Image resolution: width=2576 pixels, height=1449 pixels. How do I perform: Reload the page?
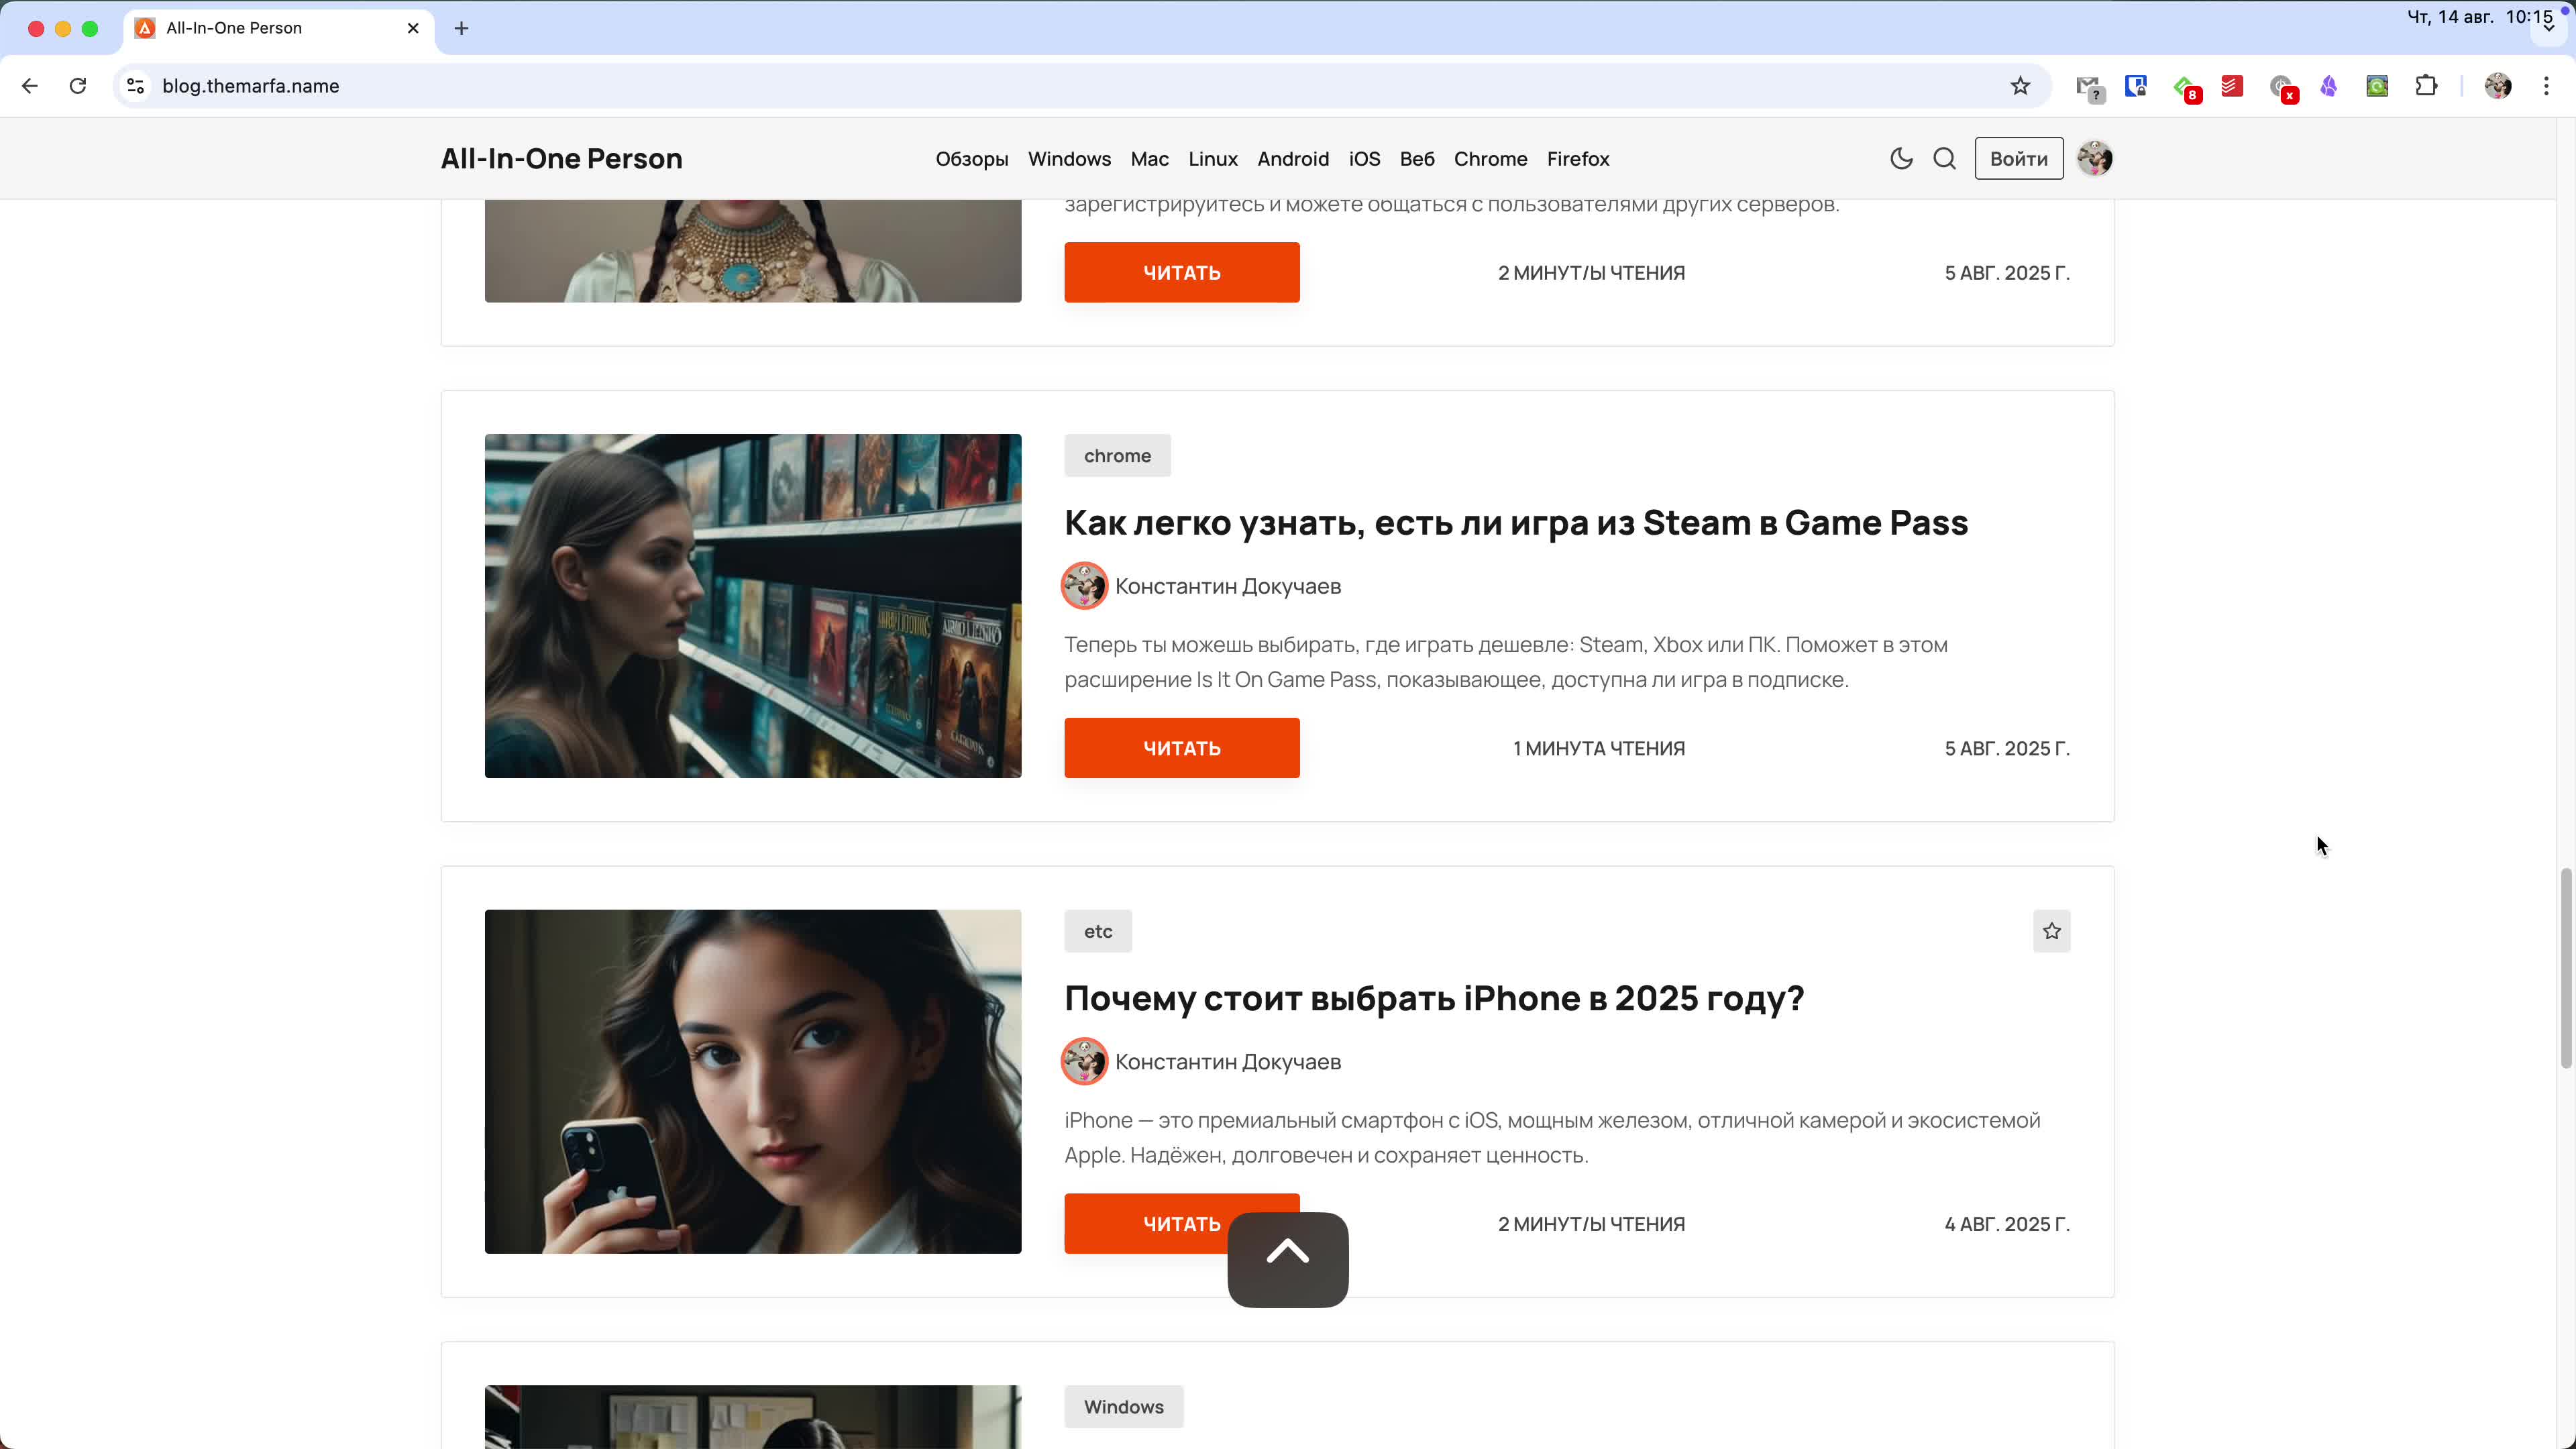click(78, 86)
